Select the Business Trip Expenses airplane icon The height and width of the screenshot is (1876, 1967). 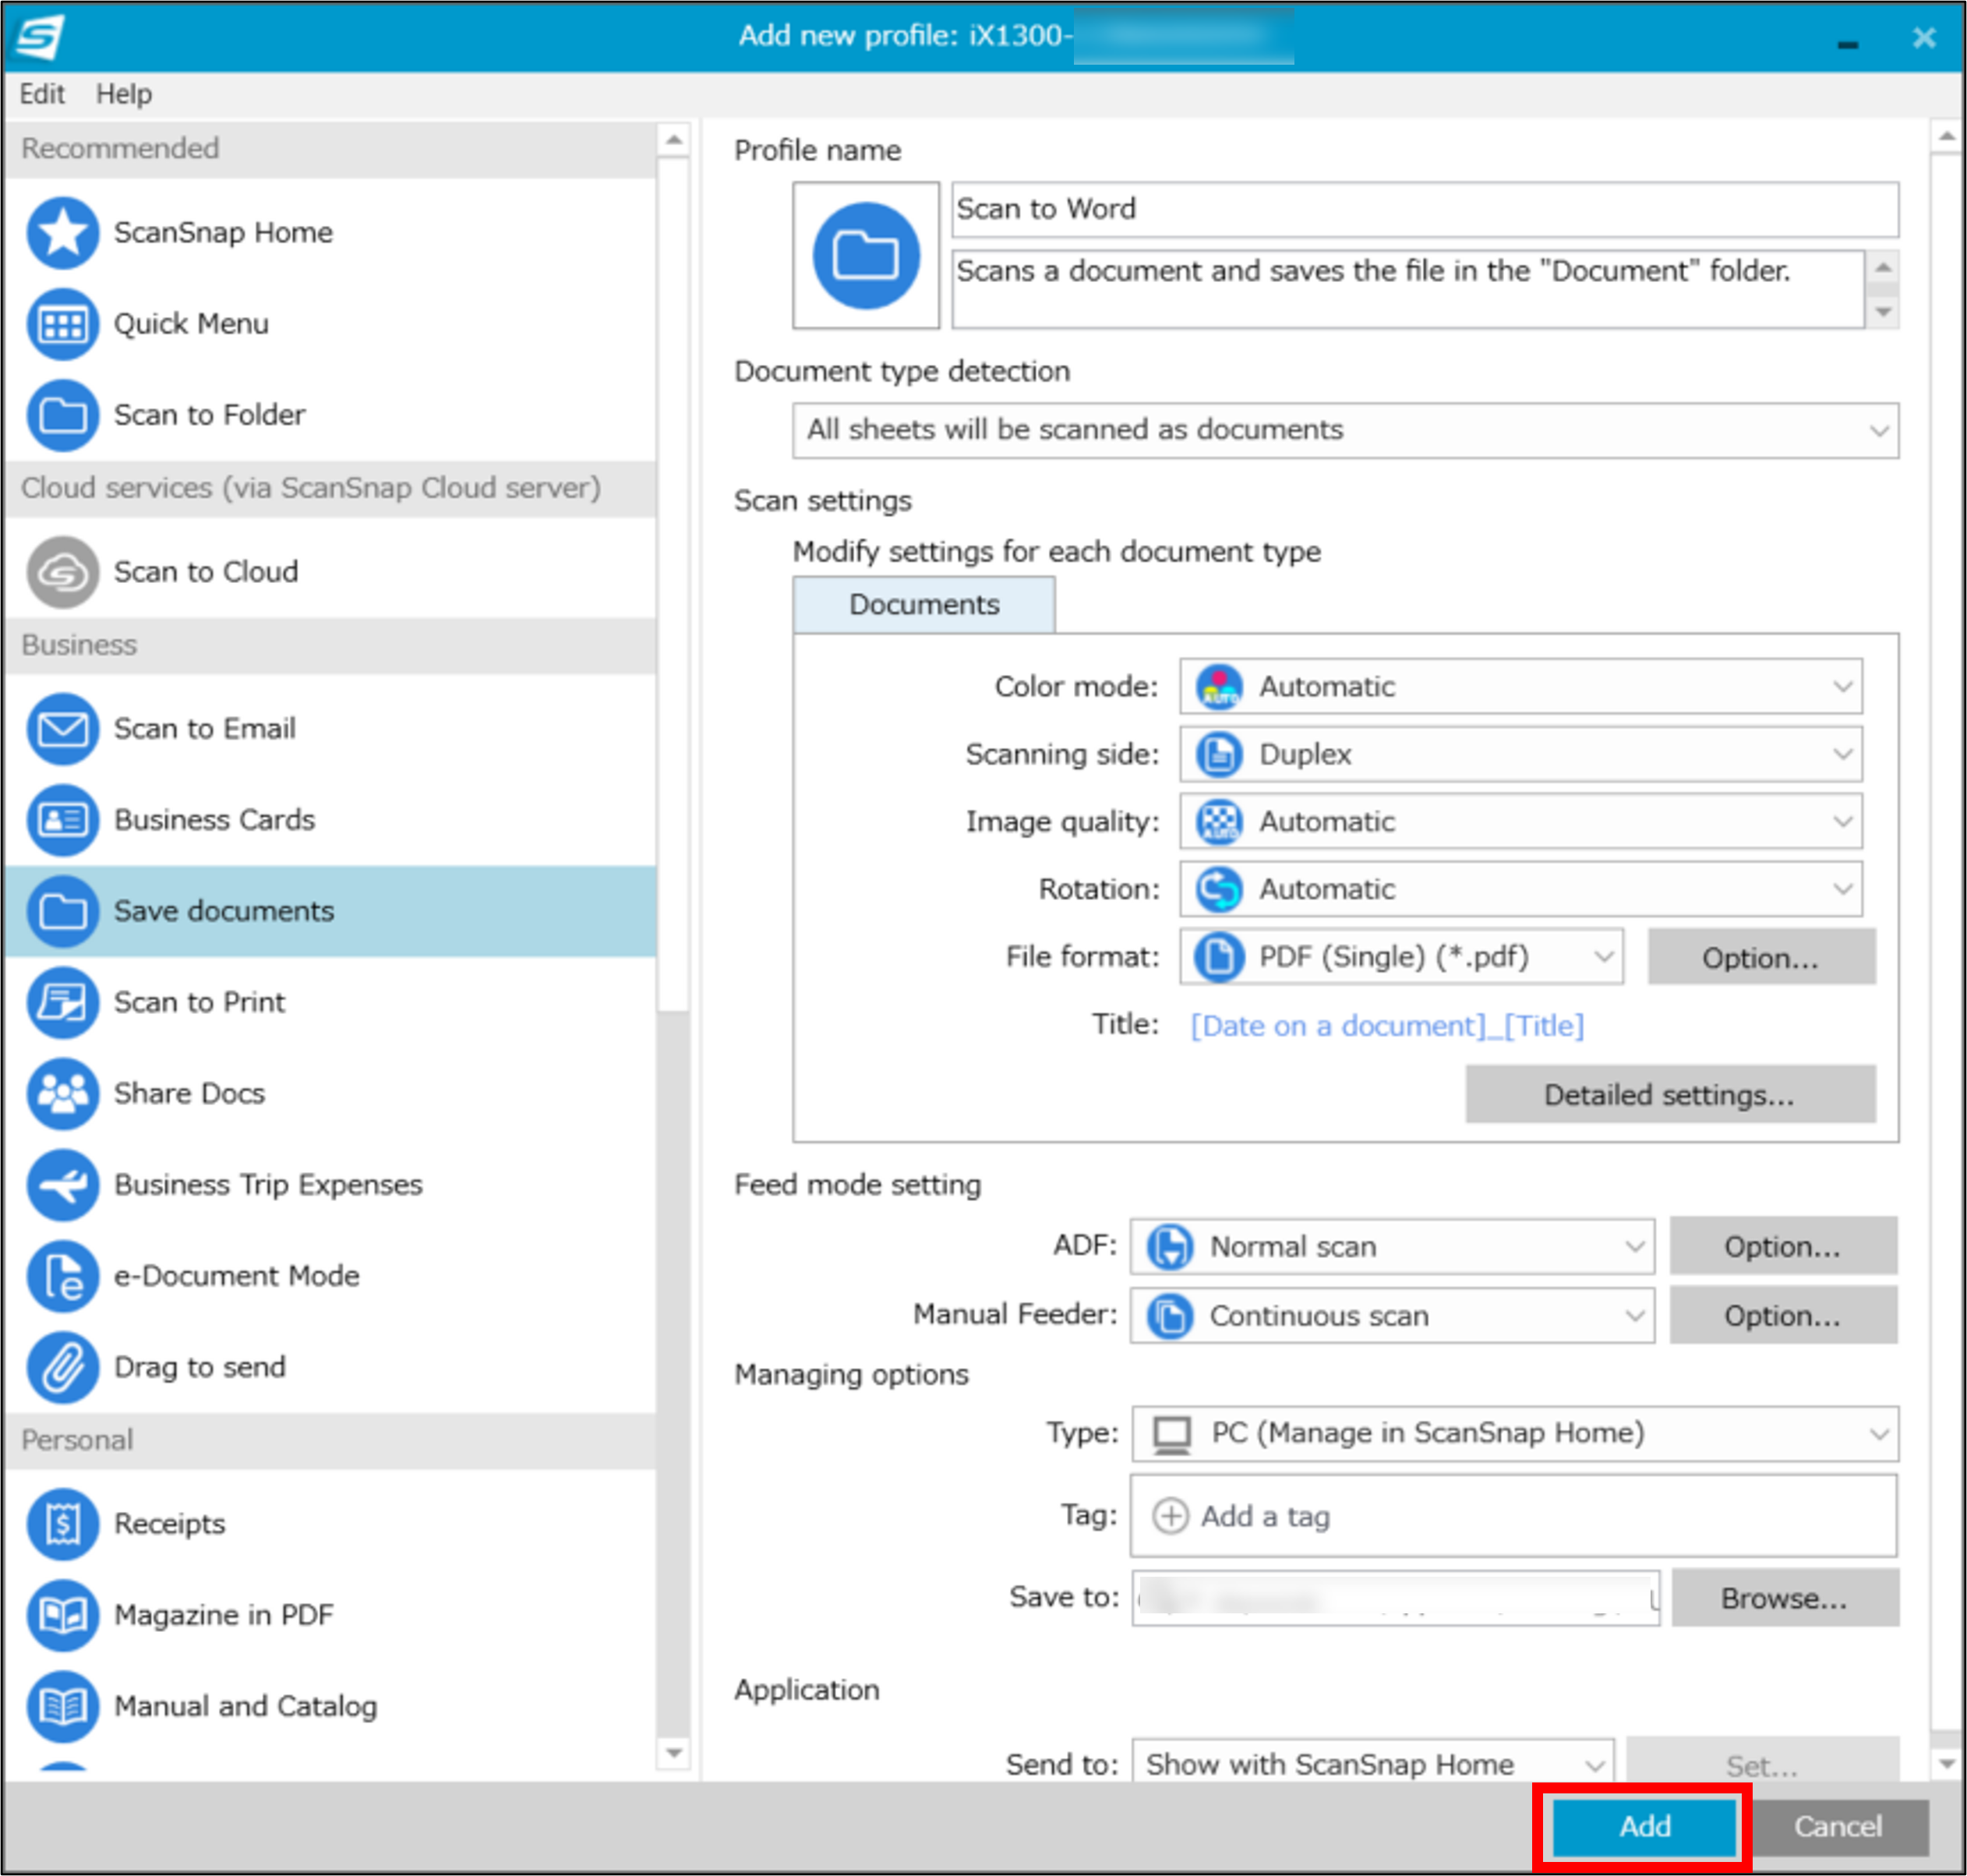click(62, 1185)
